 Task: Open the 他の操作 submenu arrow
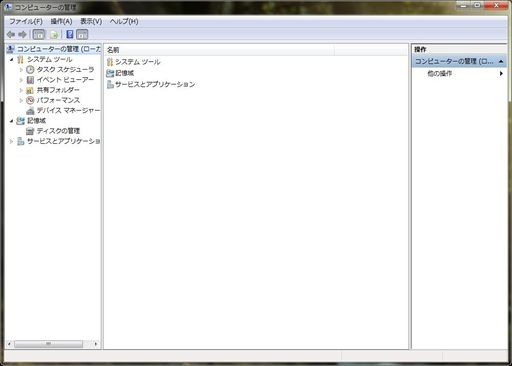pyautogui.click(x=501, y=73)
